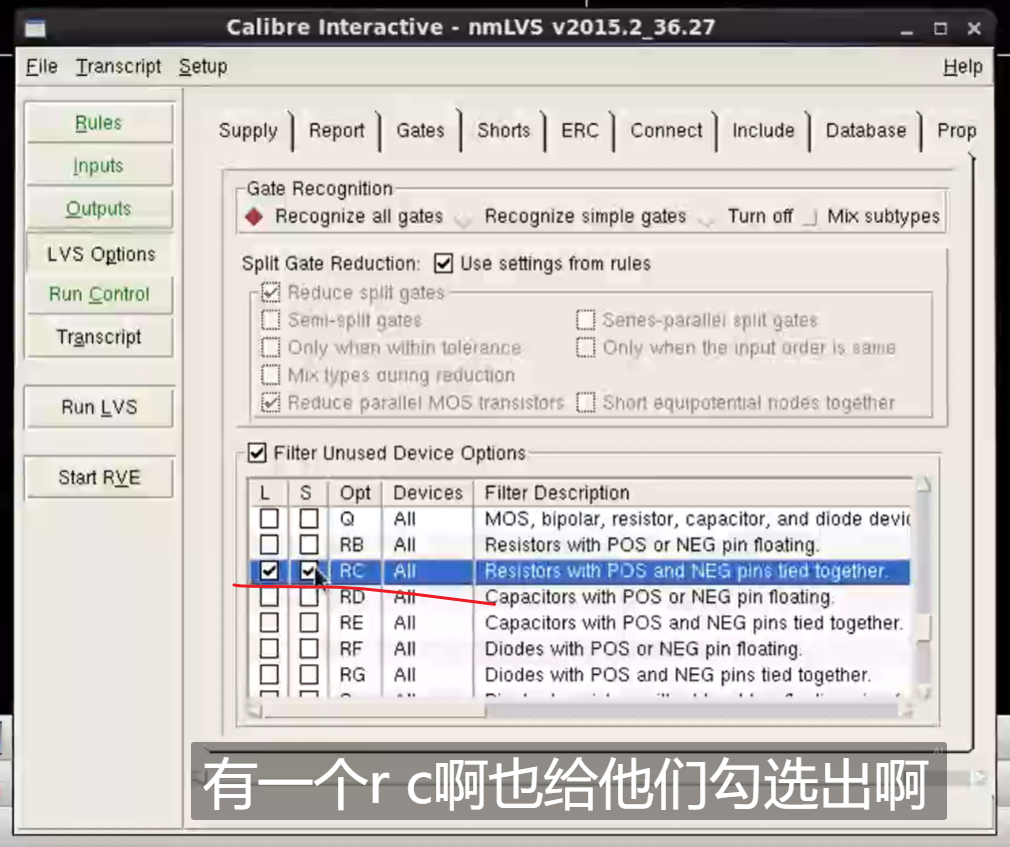Select Turn off gate recognition option

pyautogui.click(x=706, y=219)
